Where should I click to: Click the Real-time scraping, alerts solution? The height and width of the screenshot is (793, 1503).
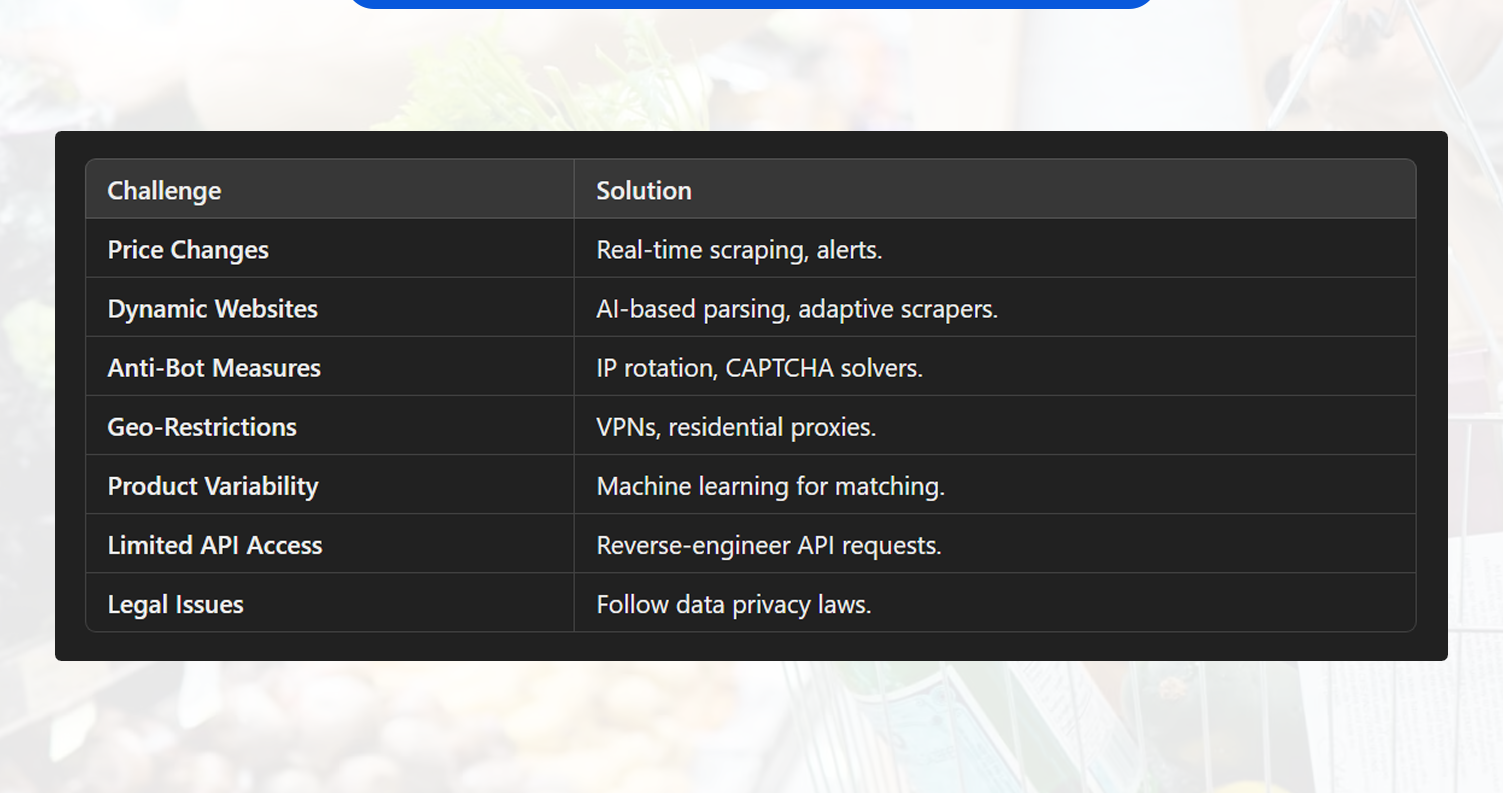coord(739,249)
